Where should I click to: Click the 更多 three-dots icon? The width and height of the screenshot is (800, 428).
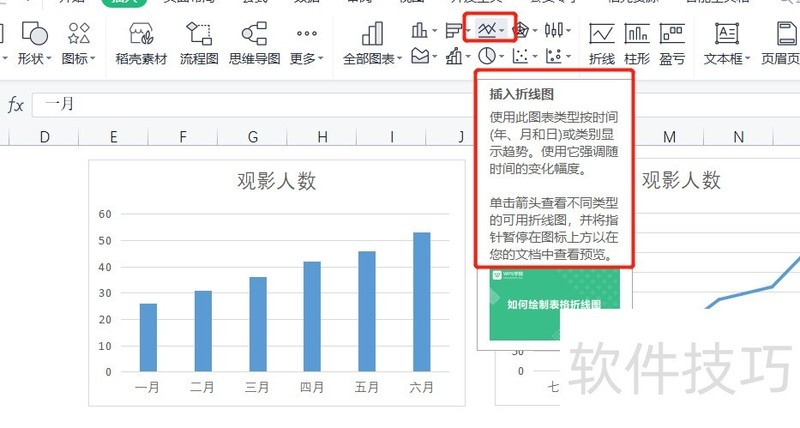(x=307, y=34)
